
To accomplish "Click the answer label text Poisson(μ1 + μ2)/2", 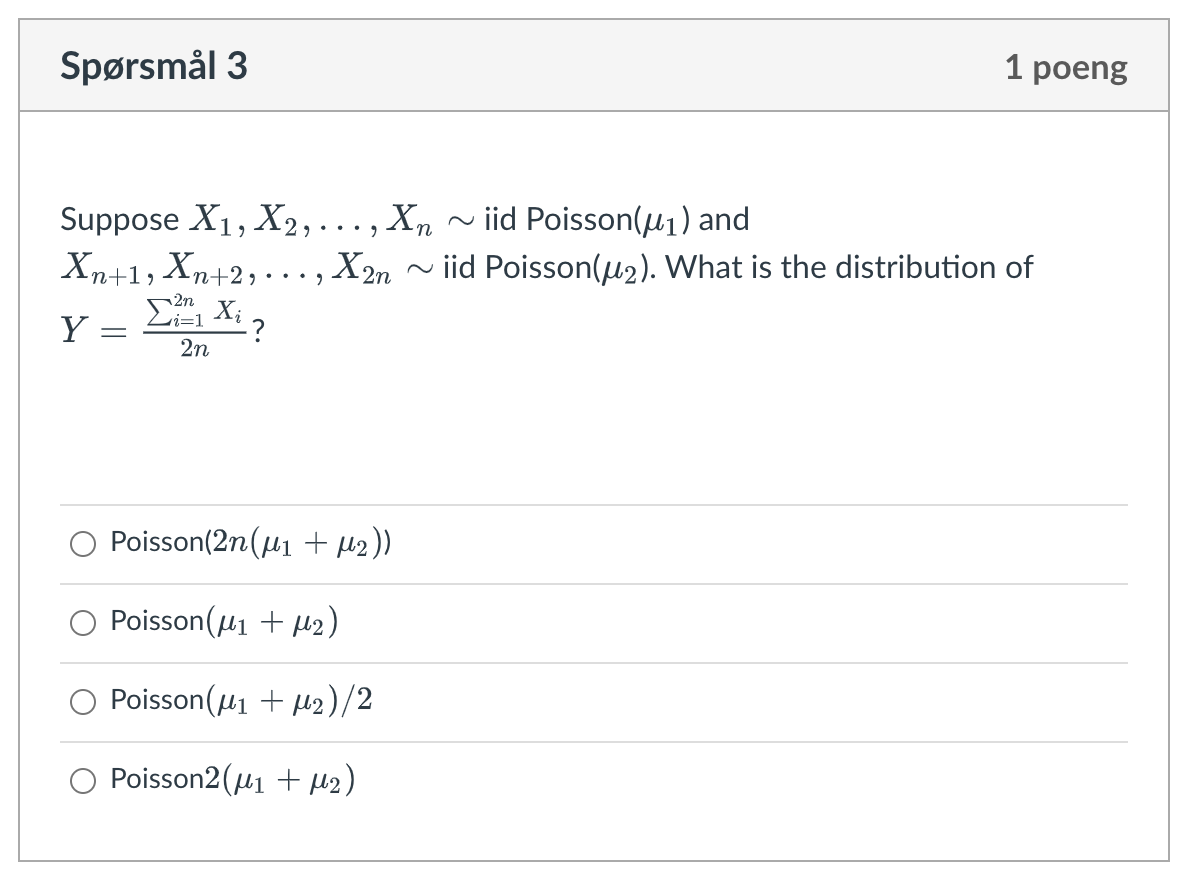I will click(242, 701).
